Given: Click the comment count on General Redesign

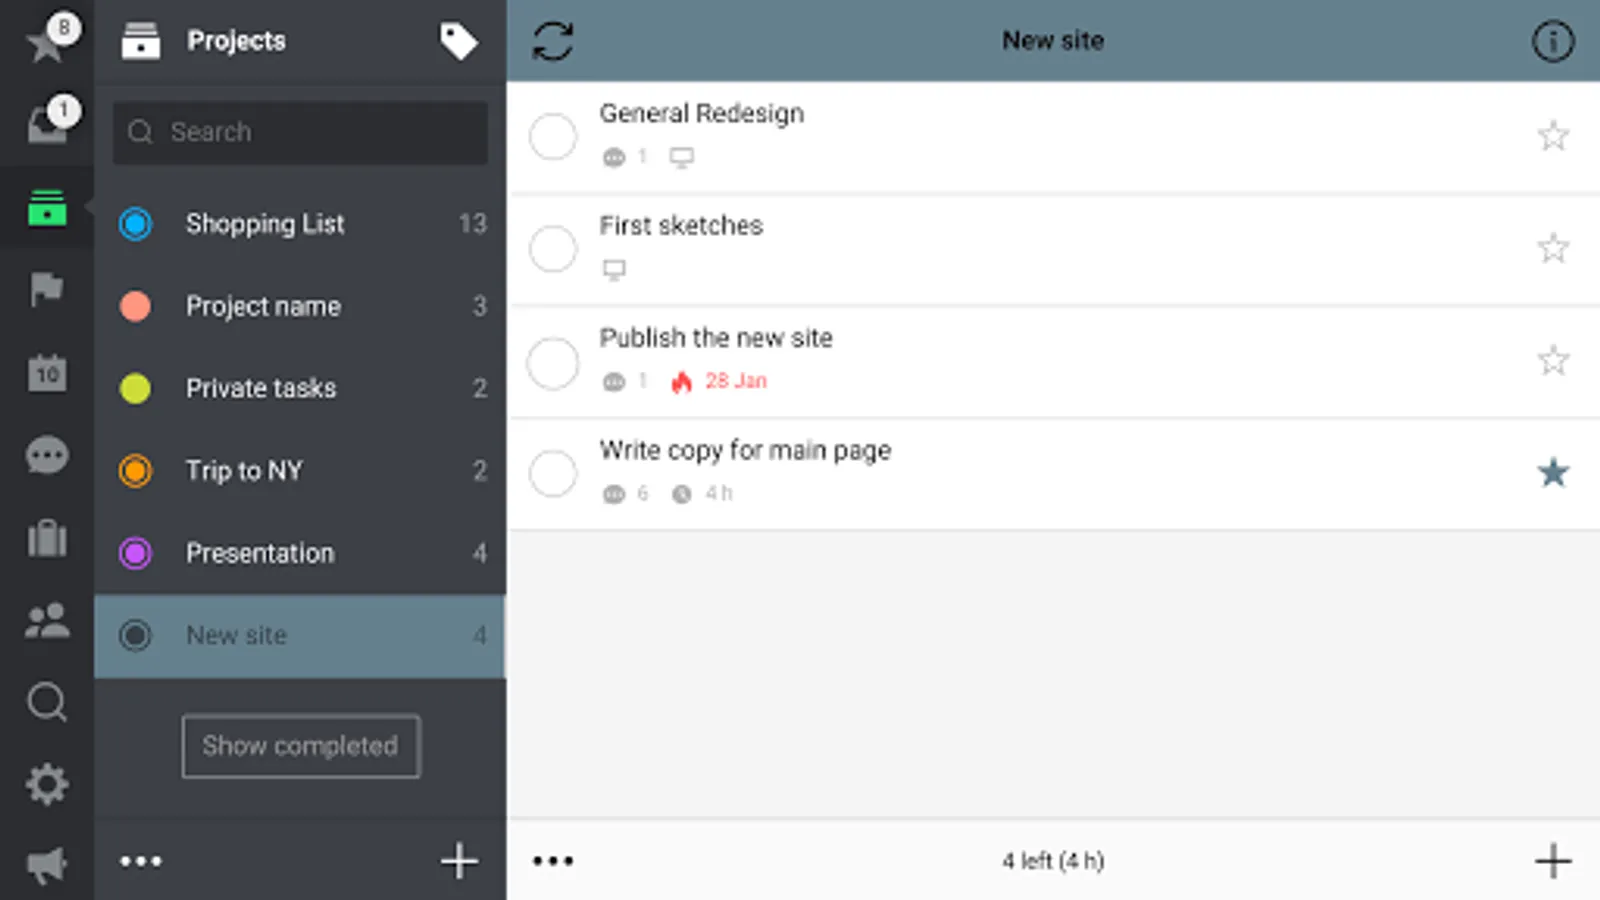Looking at the screenshot, I should click(x=626, y=157).
